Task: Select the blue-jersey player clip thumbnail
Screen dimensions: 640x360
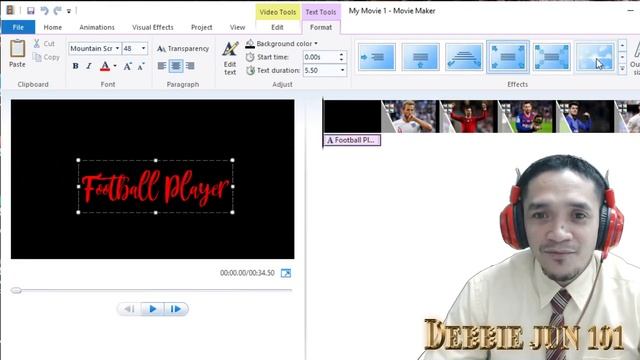Action: click(585, 116)
